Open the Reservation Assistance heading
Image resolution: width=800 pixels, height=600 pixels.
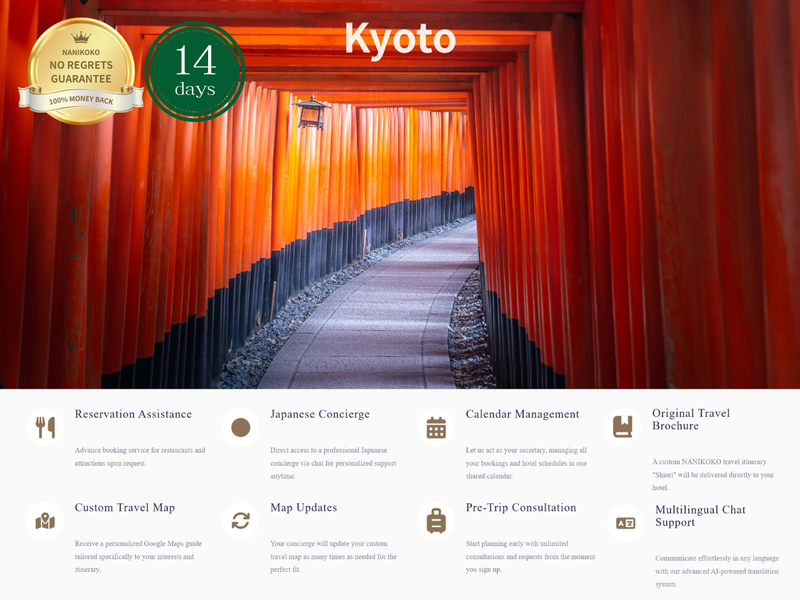click(x=133, y=414)
